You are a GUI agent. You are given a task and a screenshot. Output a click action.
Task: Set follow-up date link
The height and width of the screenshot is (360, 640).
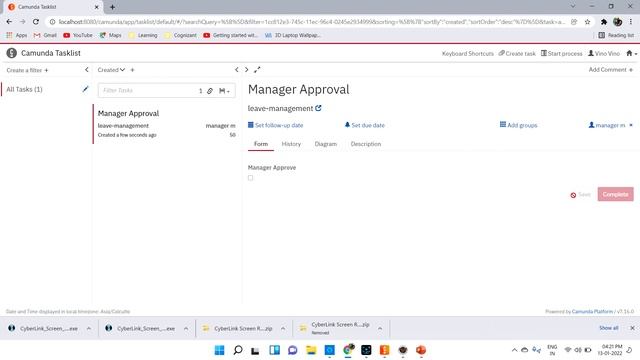pos(276,125)
